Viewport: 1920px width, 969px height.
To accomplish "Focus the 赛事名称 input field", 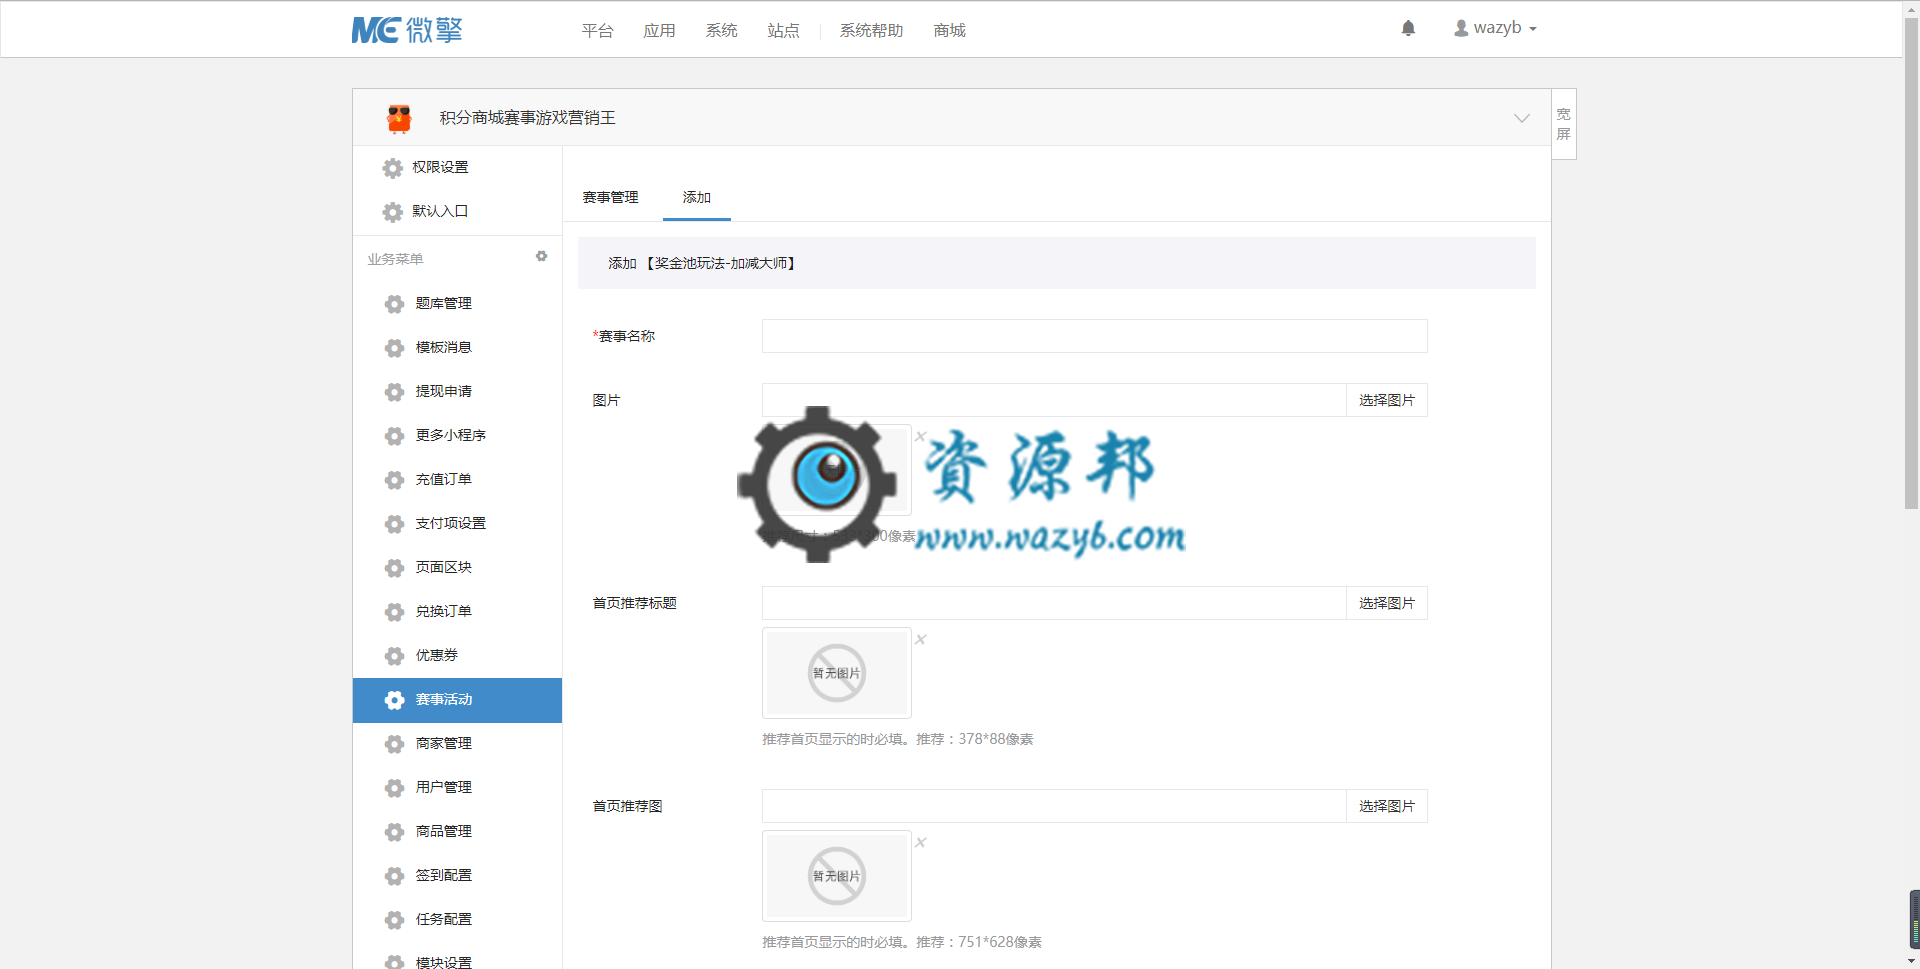I will (1094, 336).
